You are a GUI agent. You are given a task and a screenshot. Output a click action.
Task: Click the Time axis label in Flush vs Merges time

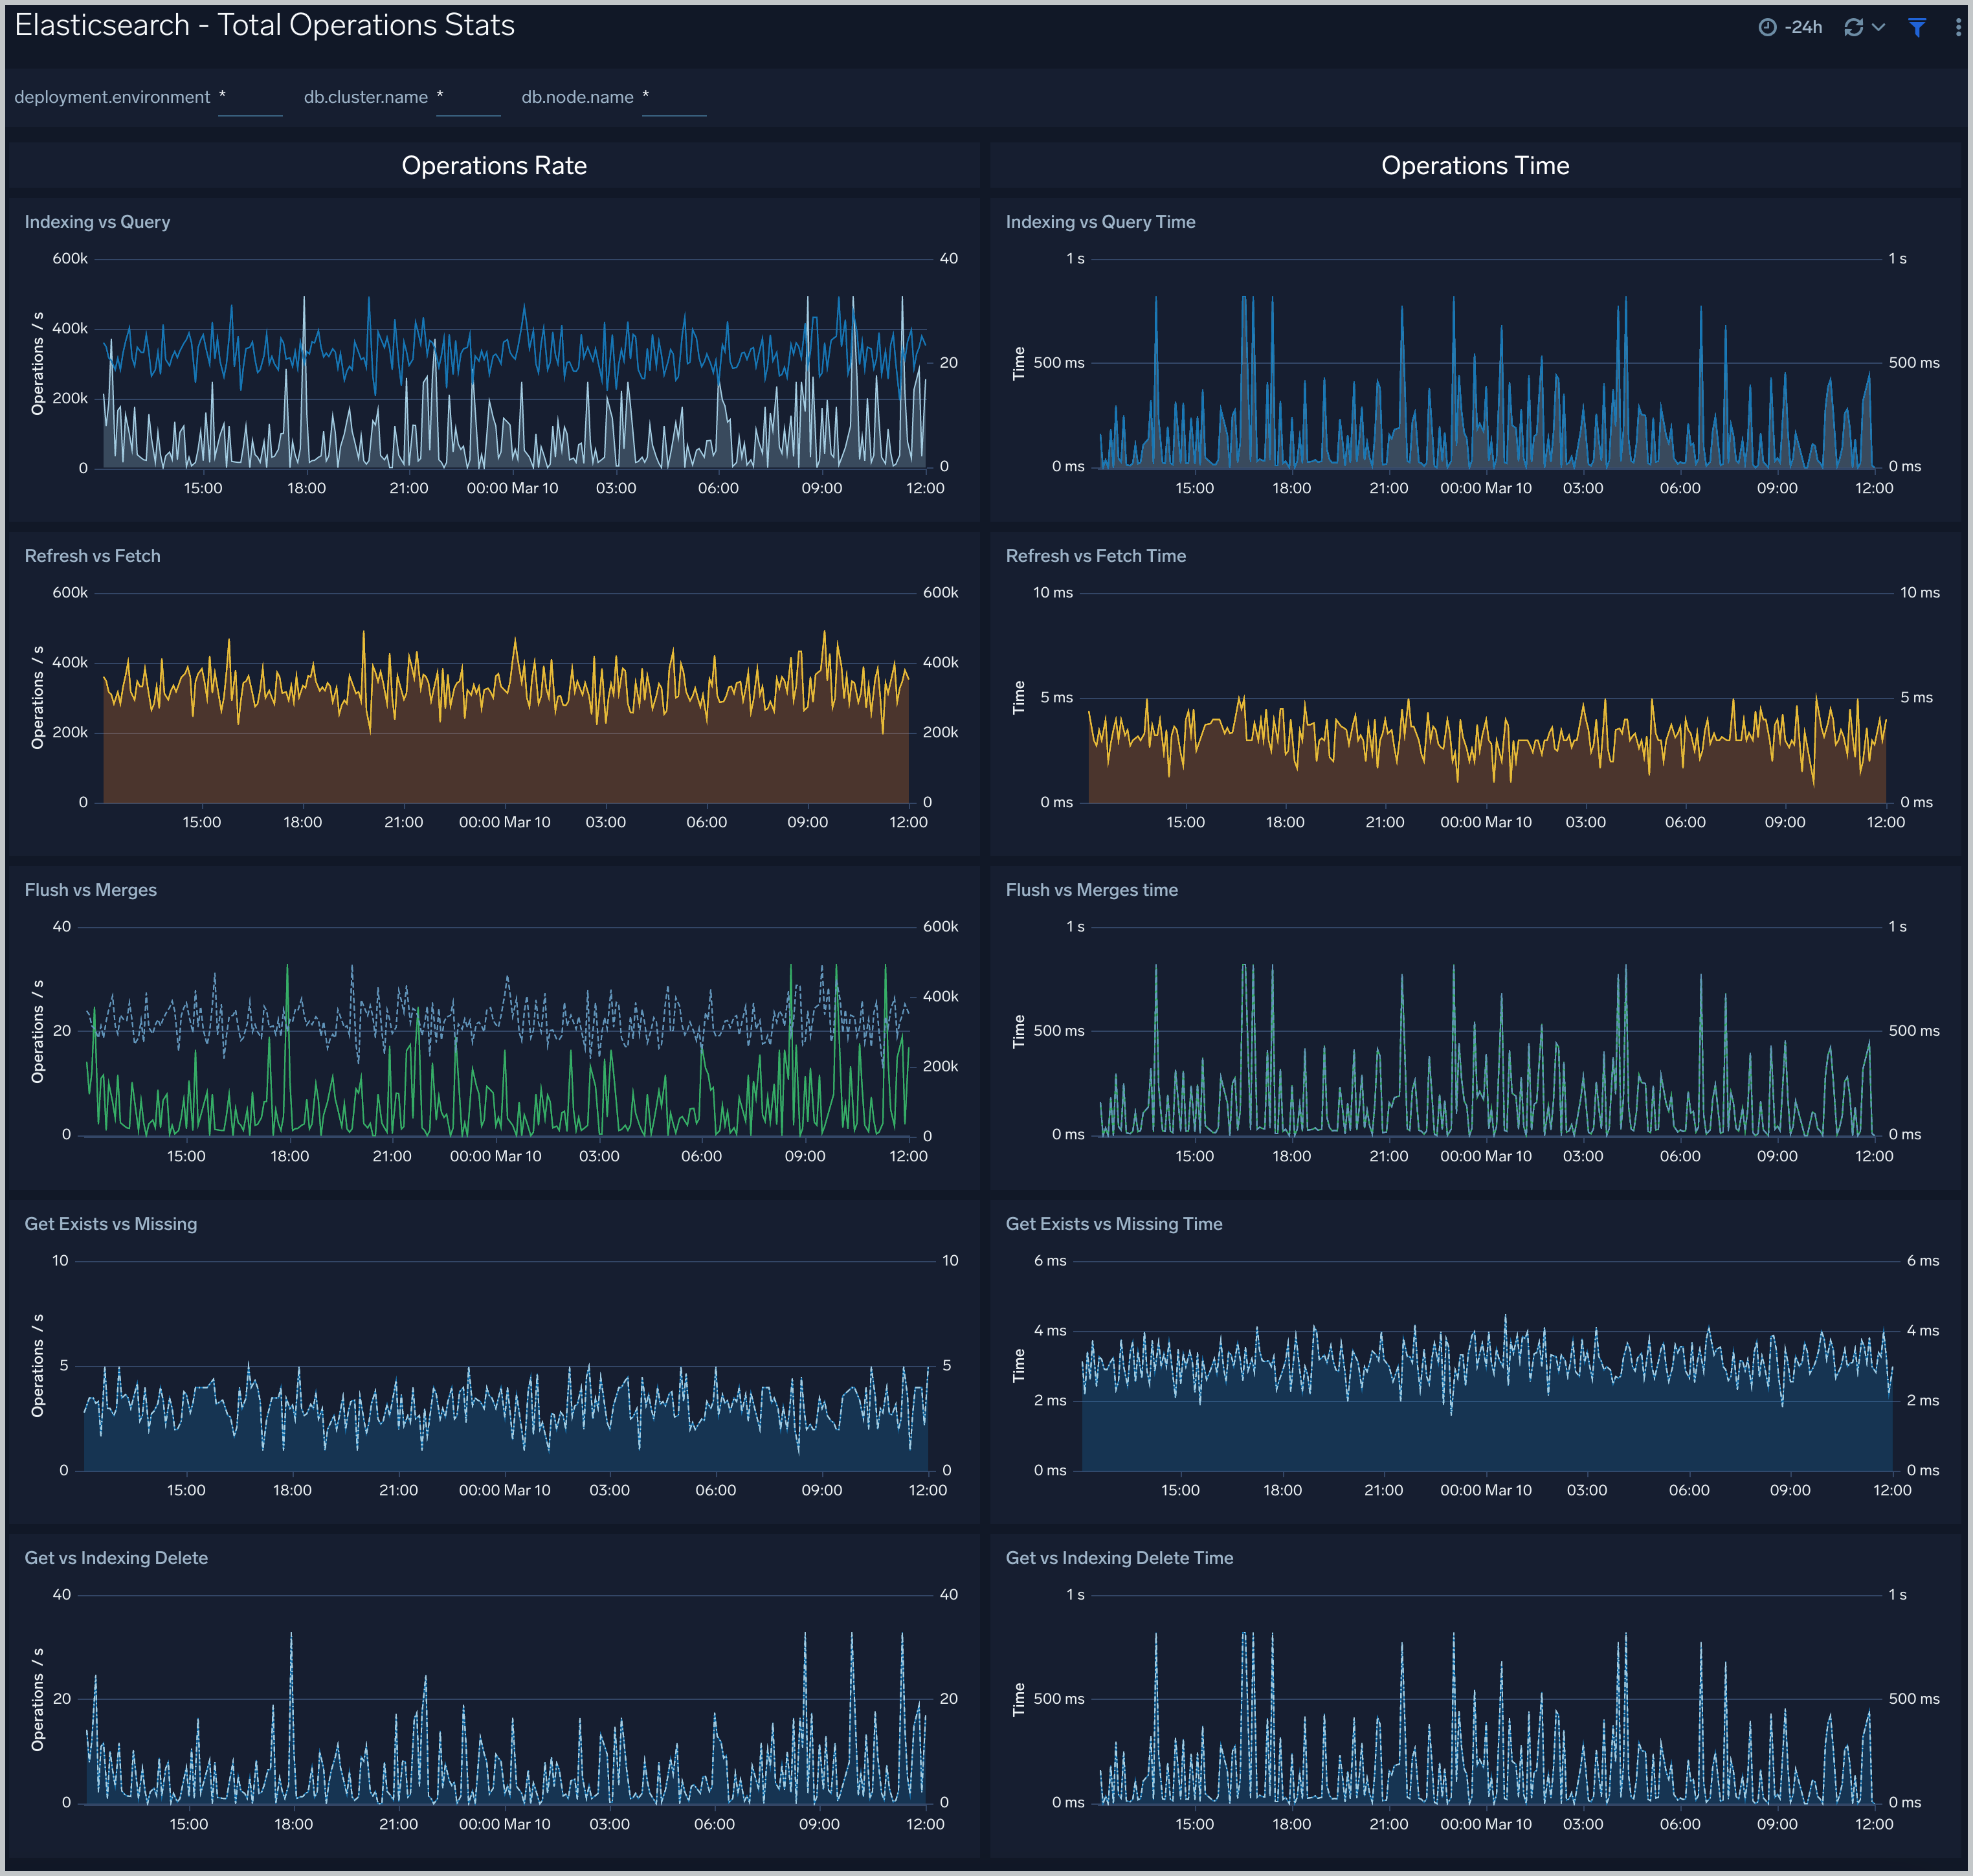pos(1019,1031)
